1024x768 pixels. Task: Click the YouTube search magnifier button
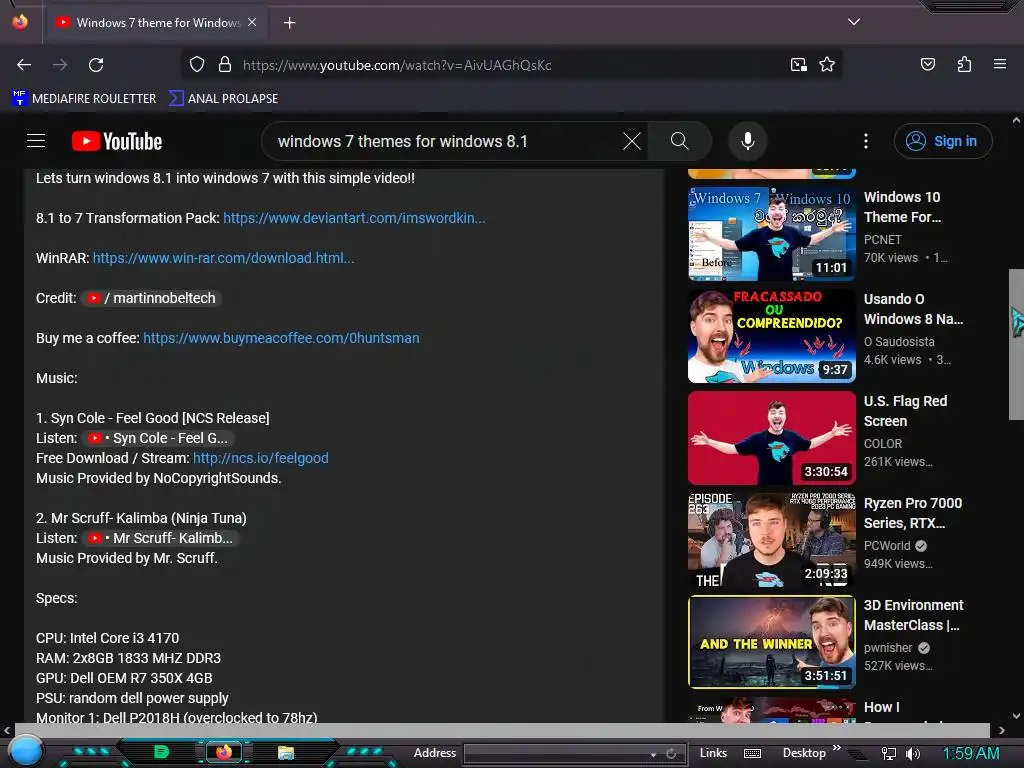click(680, 141)
